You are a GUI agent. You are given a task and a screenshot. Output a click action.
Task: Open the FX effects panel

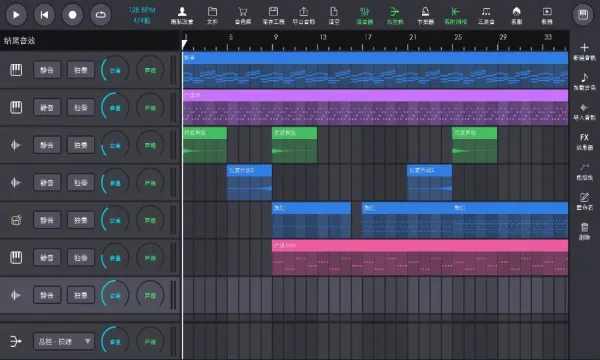click(x=584, y=141)
